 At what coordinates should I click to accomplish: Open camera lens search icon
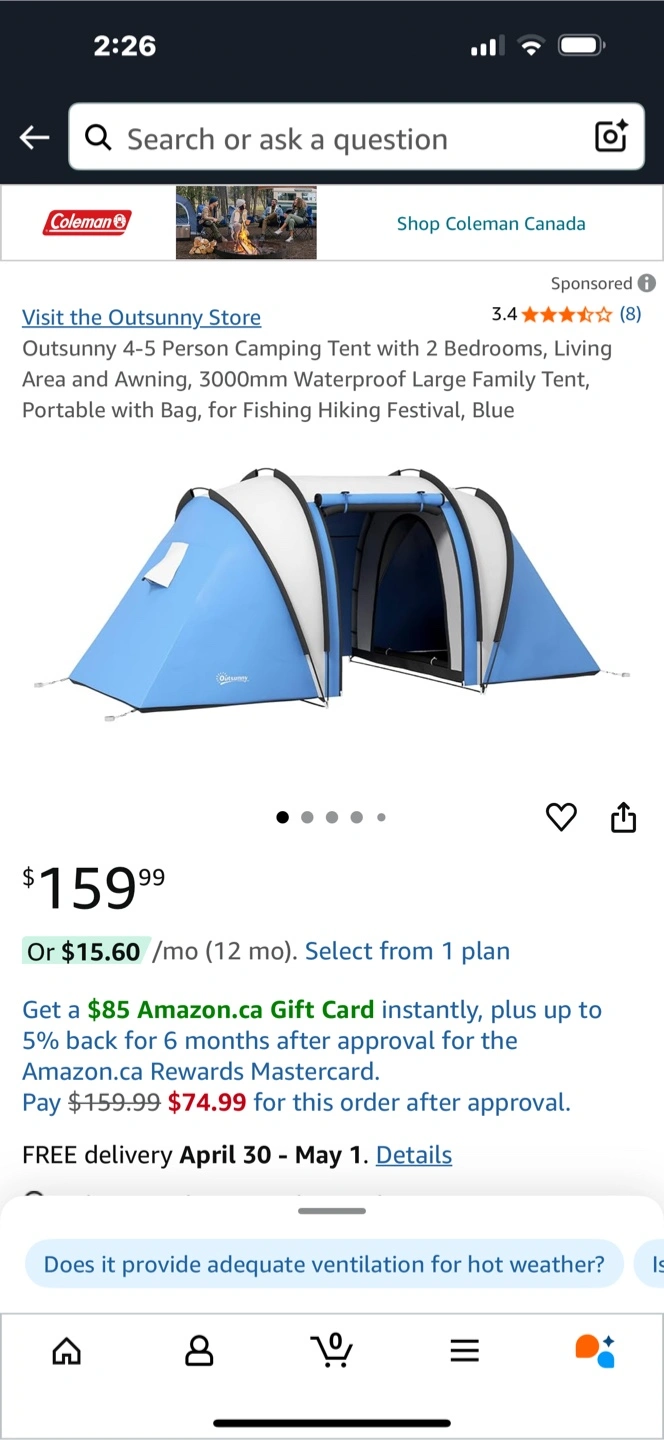pos(611,136)
